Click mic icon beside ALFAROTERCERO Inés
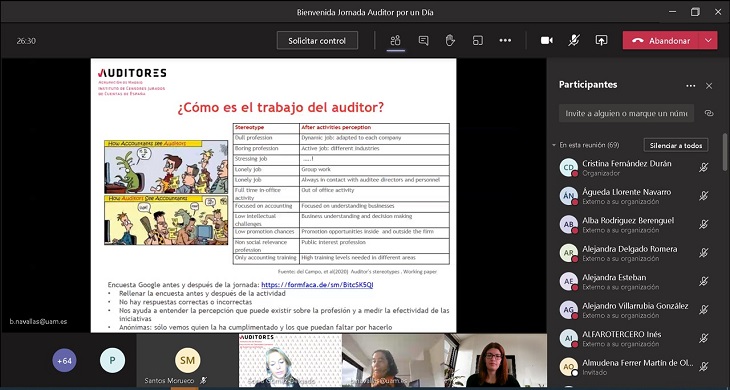The image size is (730, 390). [x=703, y=338]
